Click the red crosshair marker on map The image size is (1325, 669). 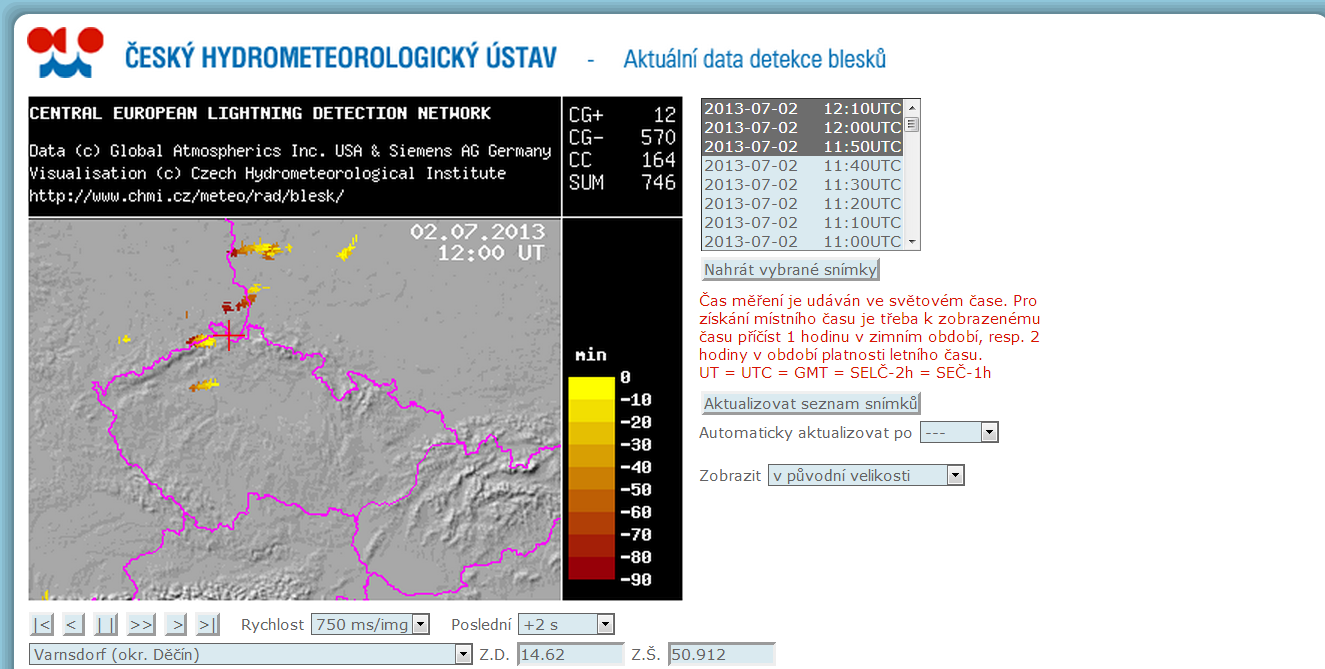click(228, 335)
